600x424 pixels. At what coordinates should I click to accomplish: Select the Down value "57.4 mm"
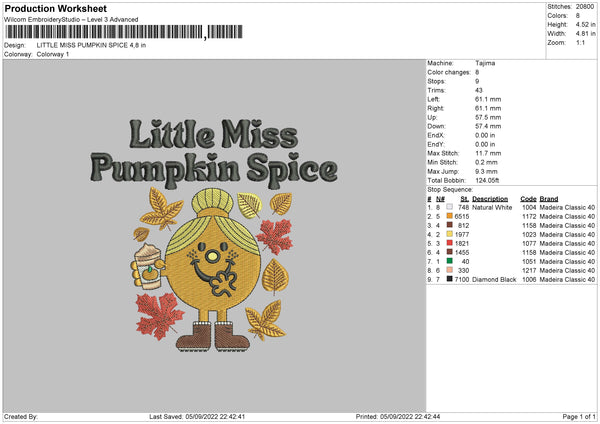click(x=488, y=126)
